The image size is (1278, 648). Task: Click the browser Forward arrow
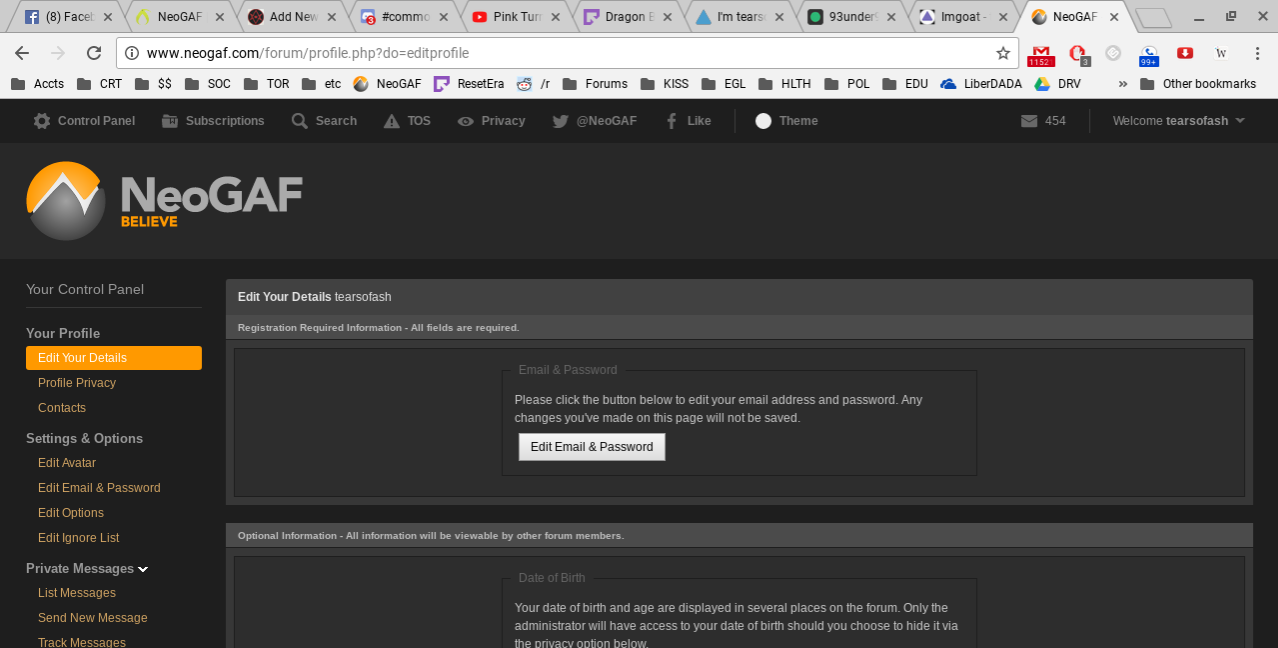click(58, 53)
